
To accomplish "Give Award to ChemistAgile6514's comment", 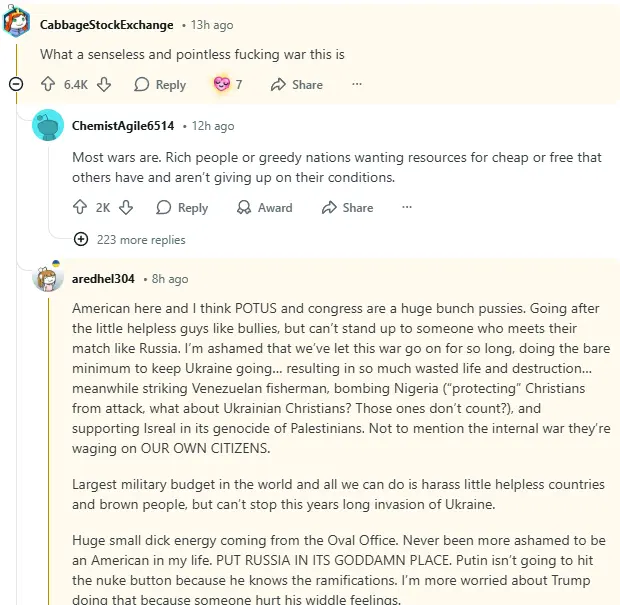I will (x=264, y=208).
